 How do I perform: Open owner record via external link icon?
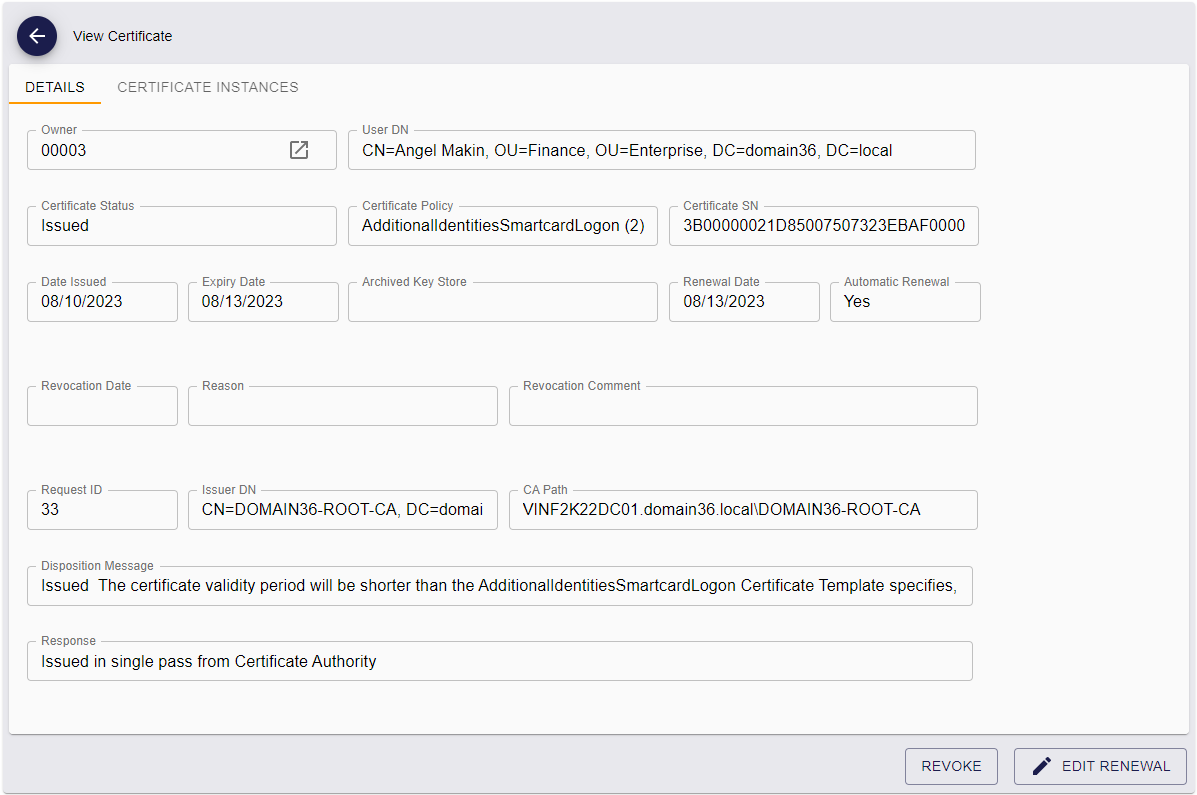pyautogui.click(x=299, y=150)
